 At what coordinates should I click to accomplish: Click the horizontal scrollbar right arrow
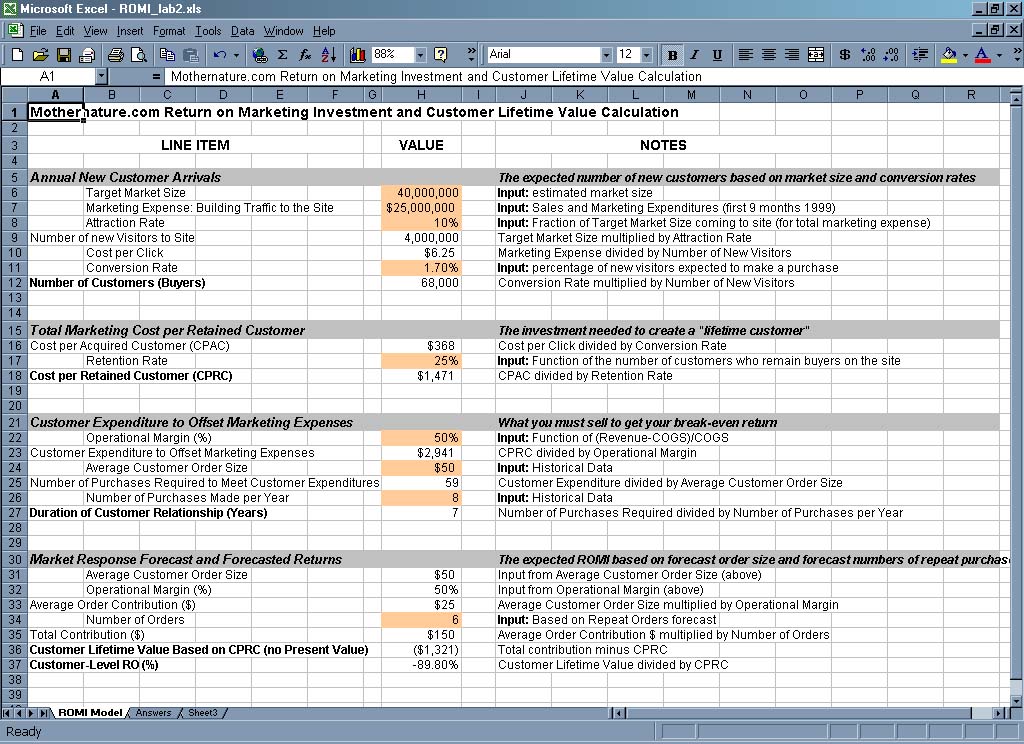tap(999, 713)
